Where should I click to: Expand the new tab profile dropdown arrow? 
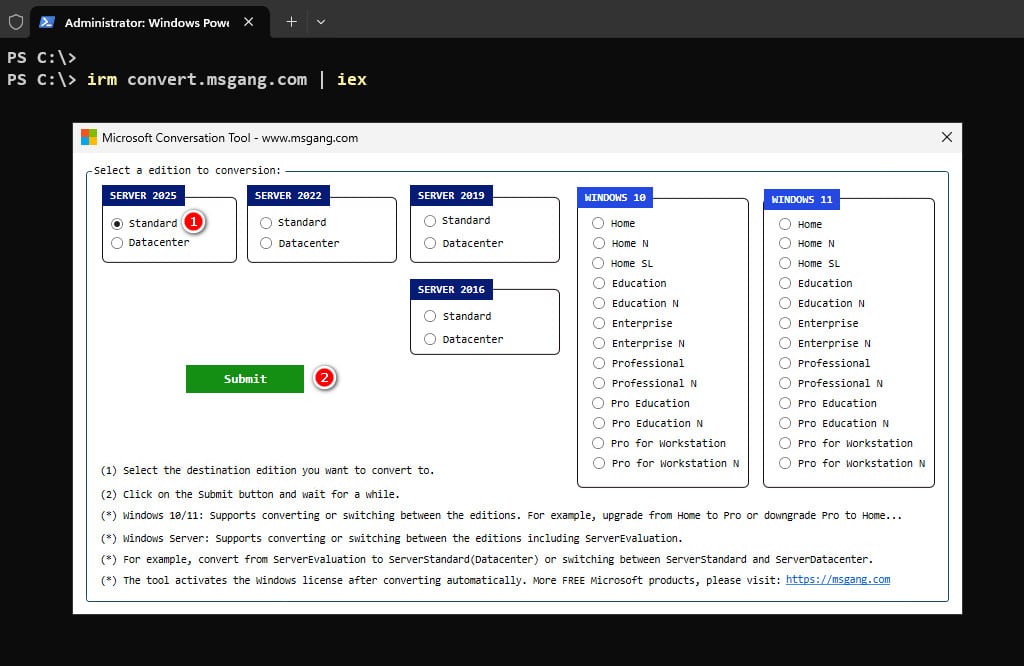pos(321,22)
